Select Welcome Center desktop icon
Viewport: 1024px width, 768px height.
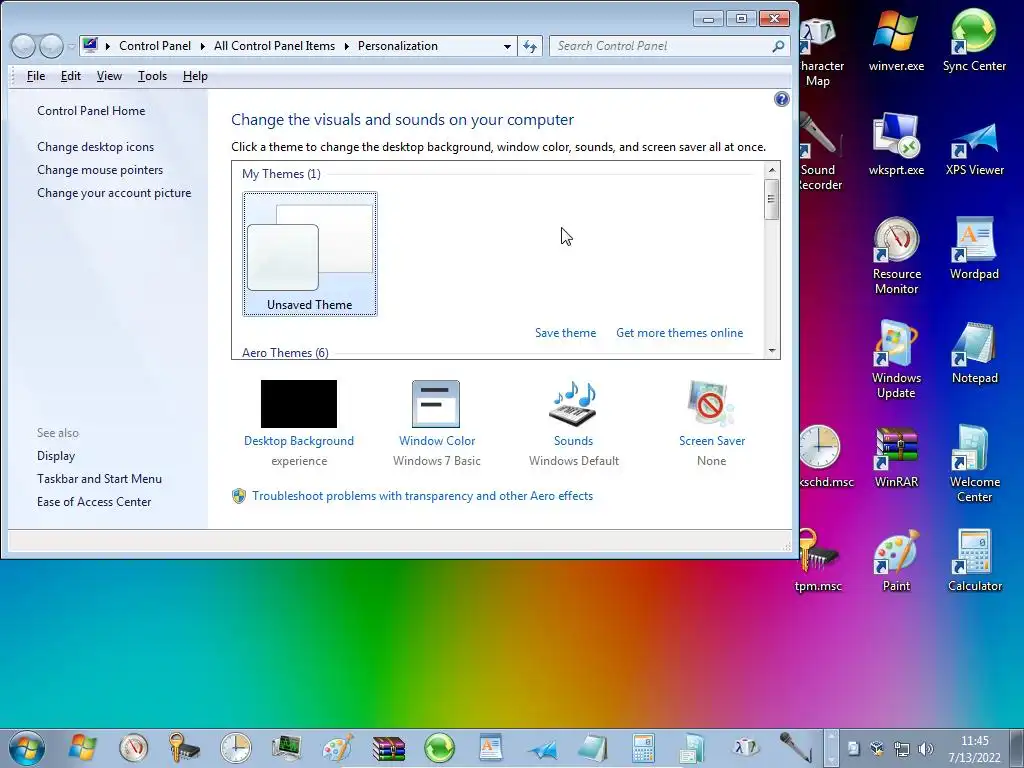[974, 463]
